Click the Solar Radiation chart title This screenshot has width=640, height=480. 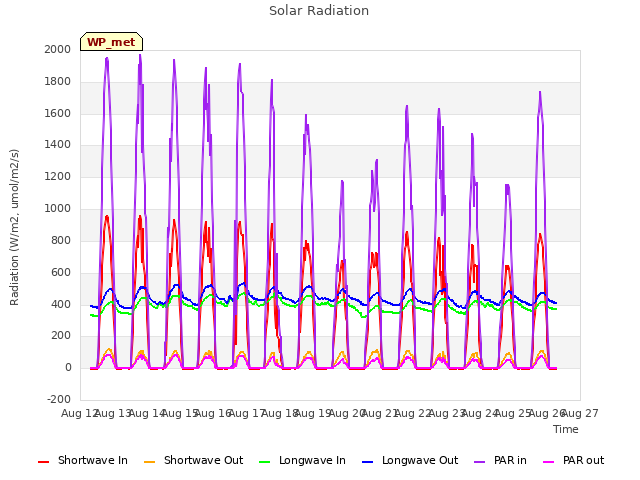point(319,11)
